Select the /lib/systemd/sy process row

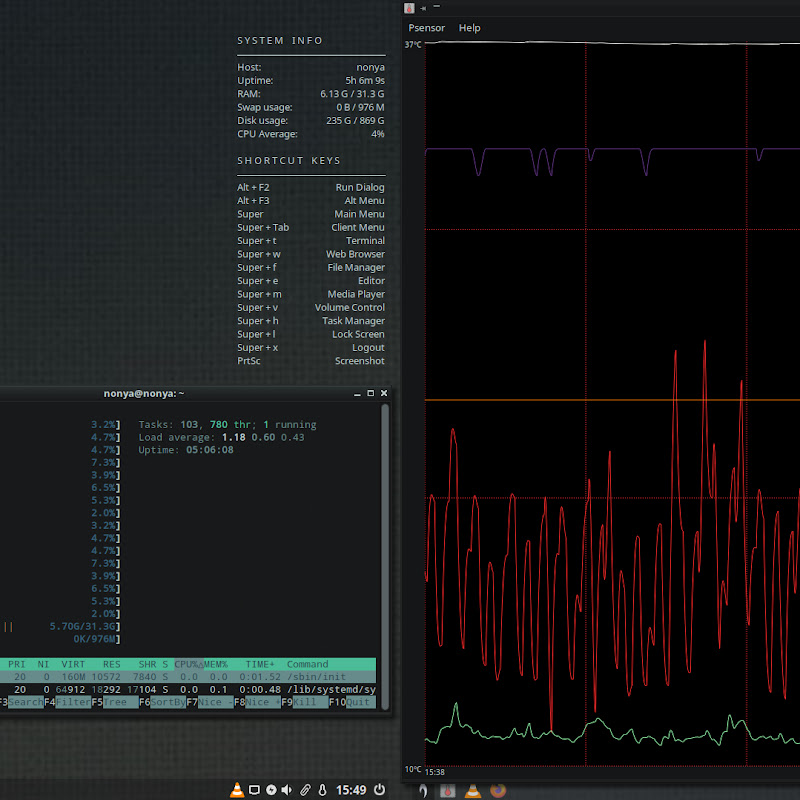coord(188,689)
